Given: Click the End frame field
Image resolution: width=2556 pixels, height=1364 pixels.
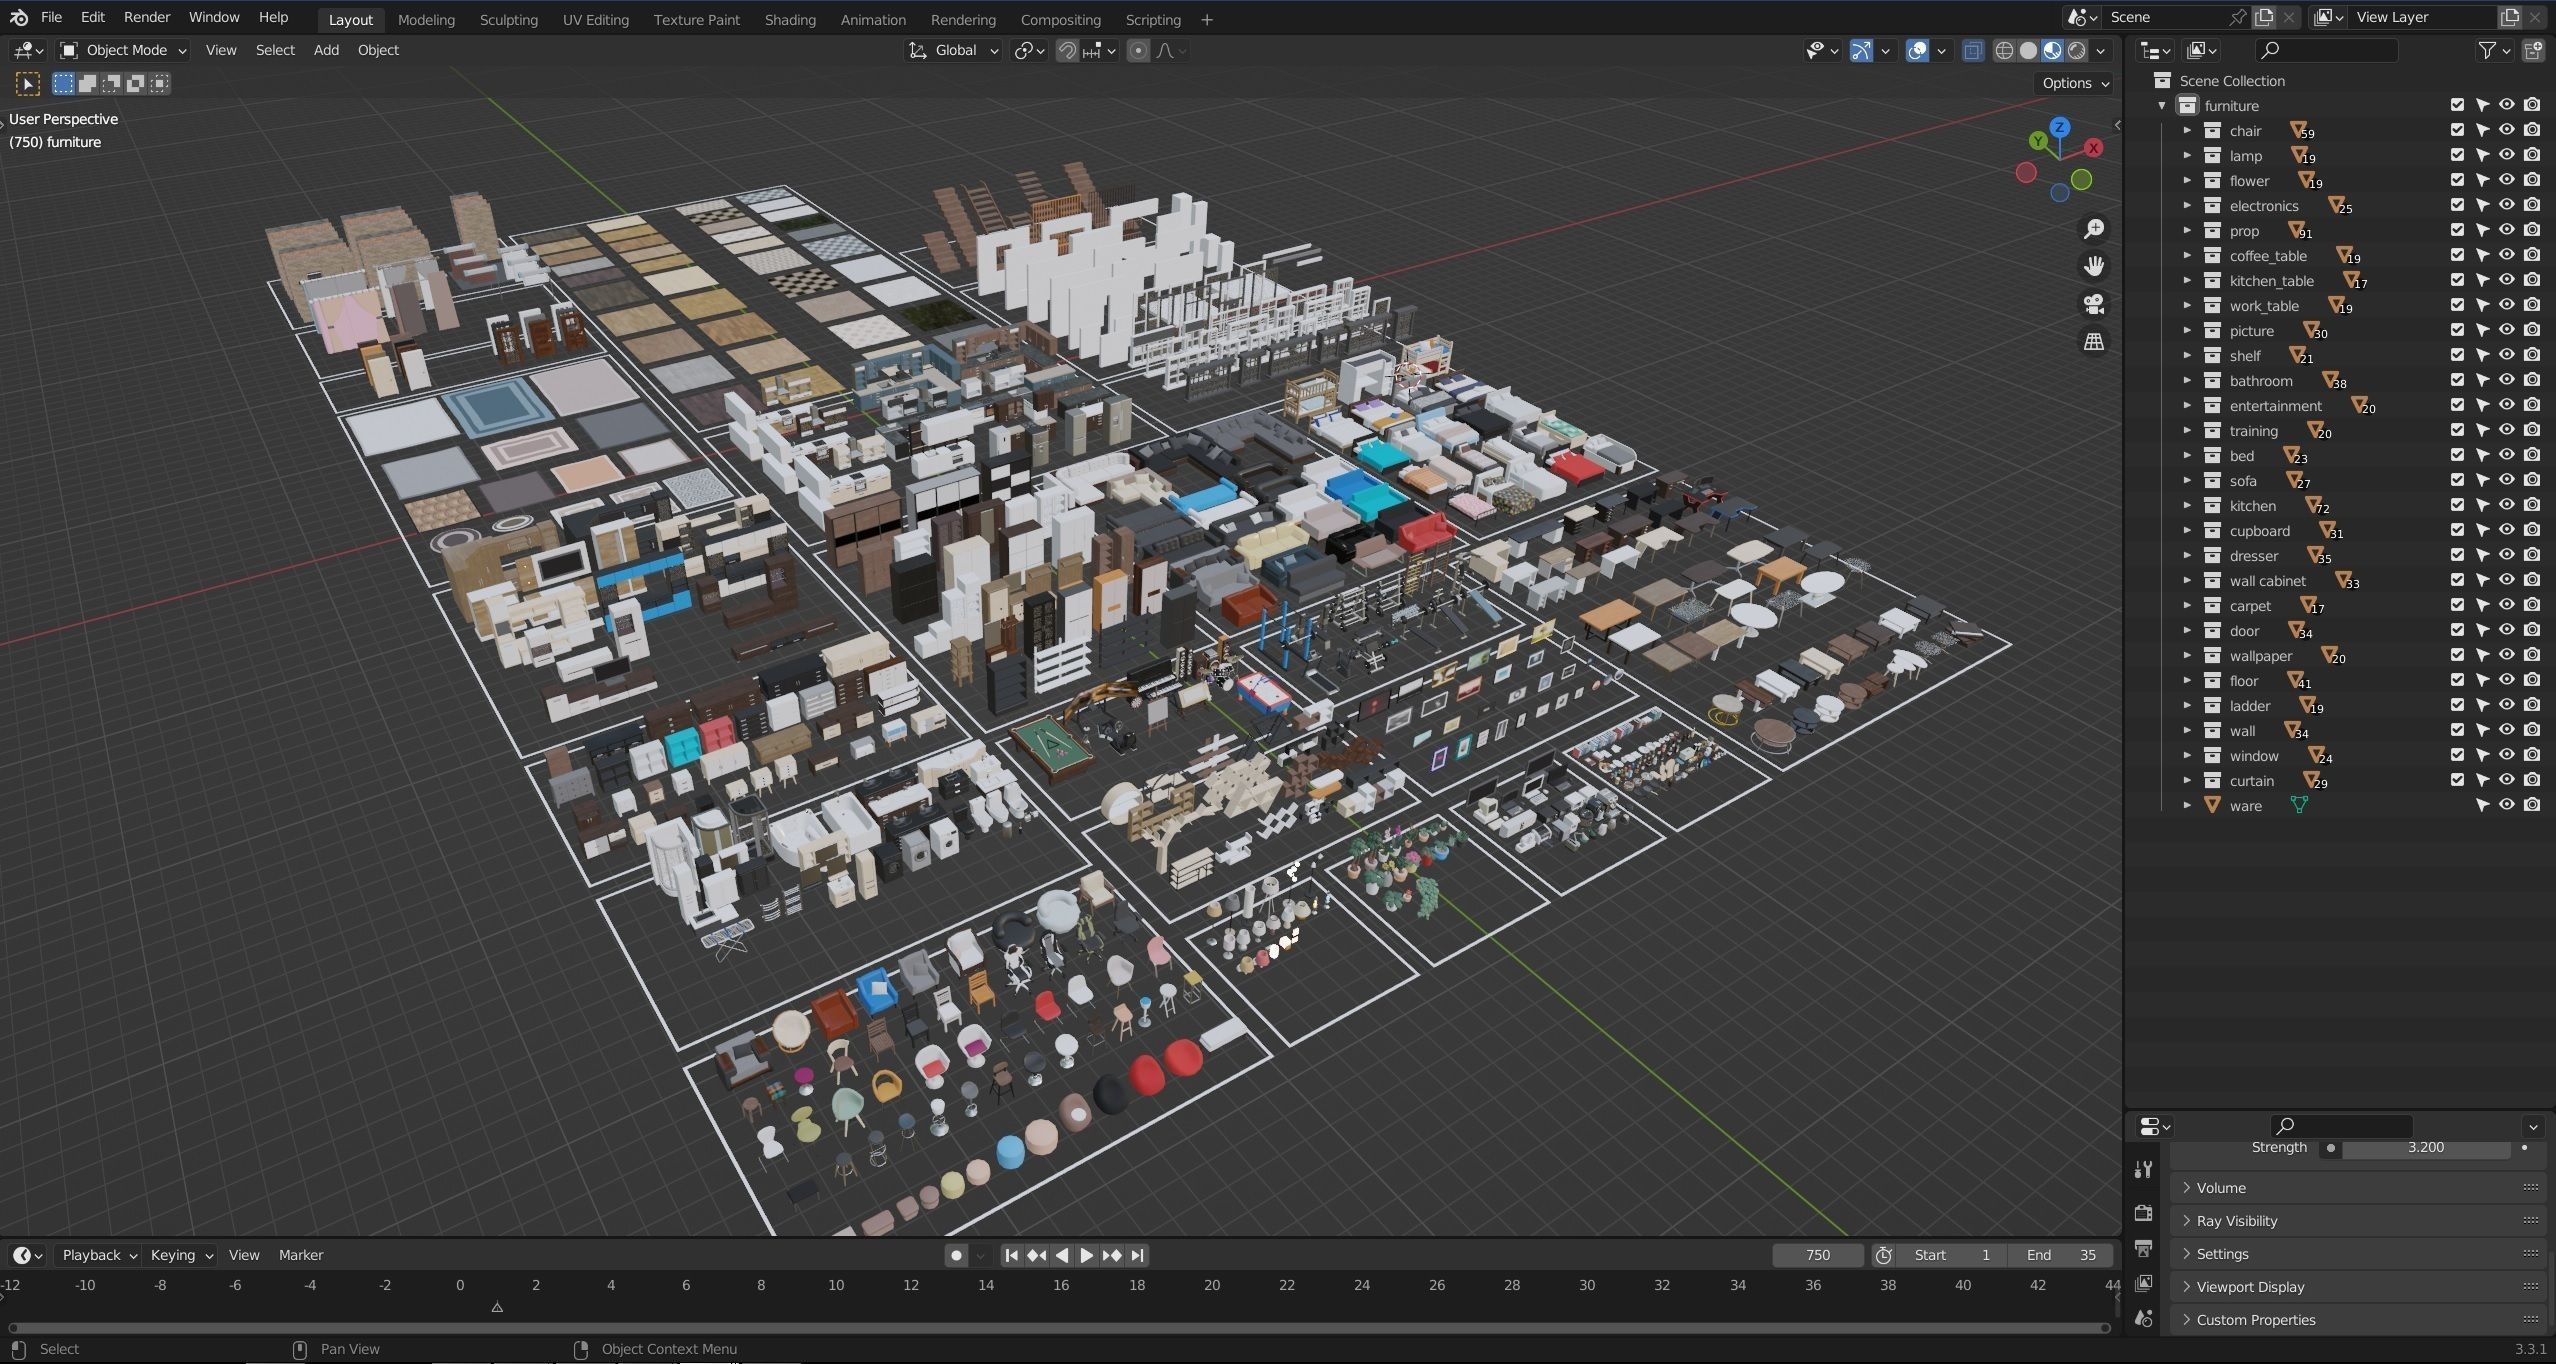Looking at the screenshot, I should 2060,1255.
